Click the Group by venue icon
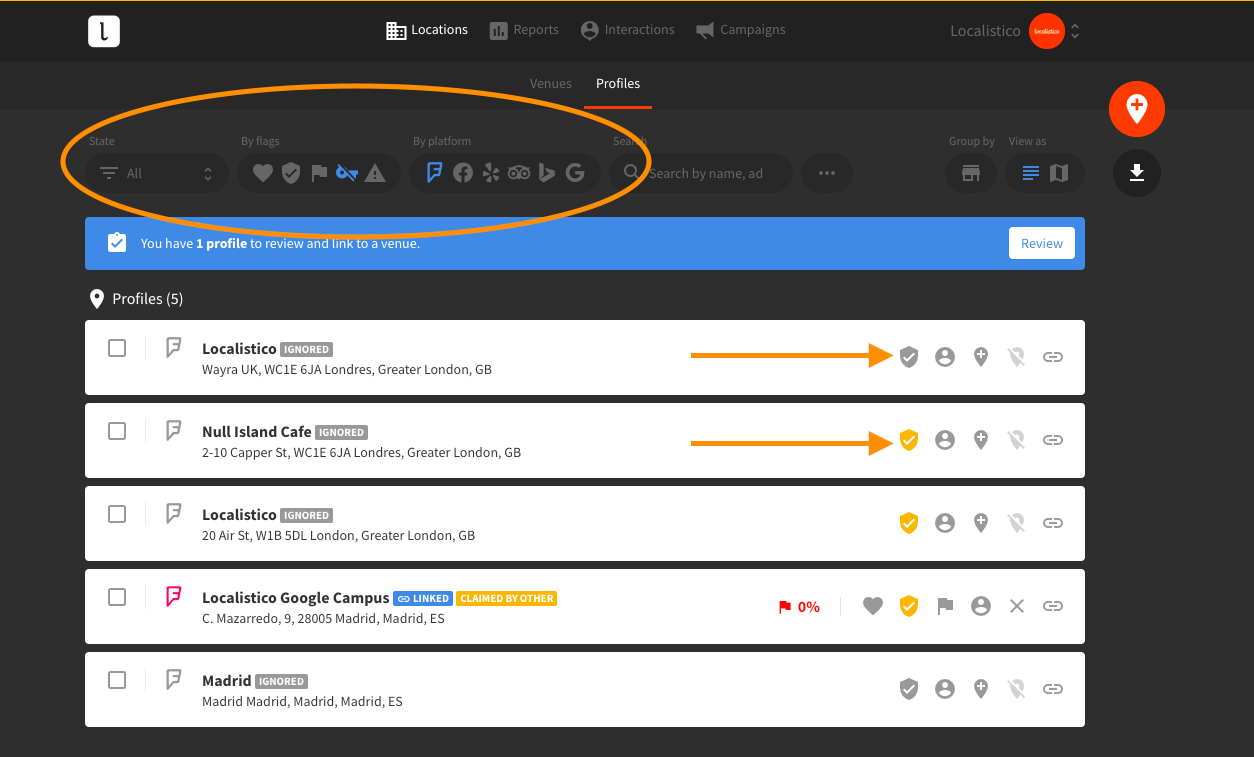 click(x=971, y=173)
